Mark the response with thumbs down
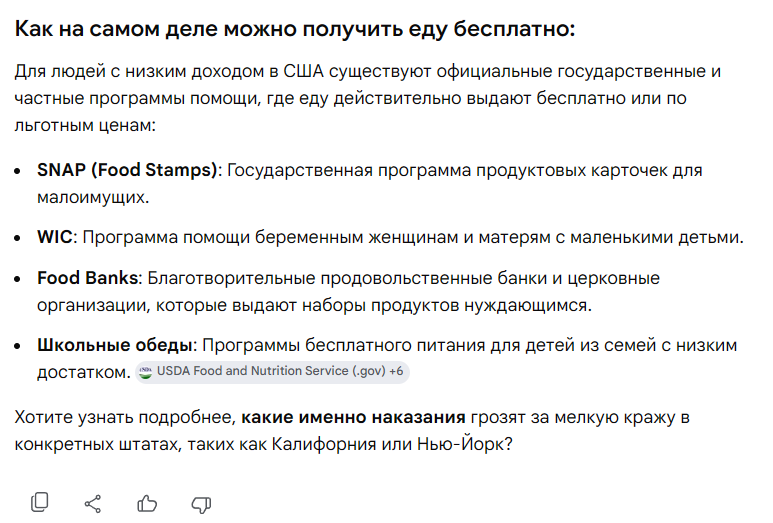773x523 pixels. pyautogui.click(x=201, y=504)
